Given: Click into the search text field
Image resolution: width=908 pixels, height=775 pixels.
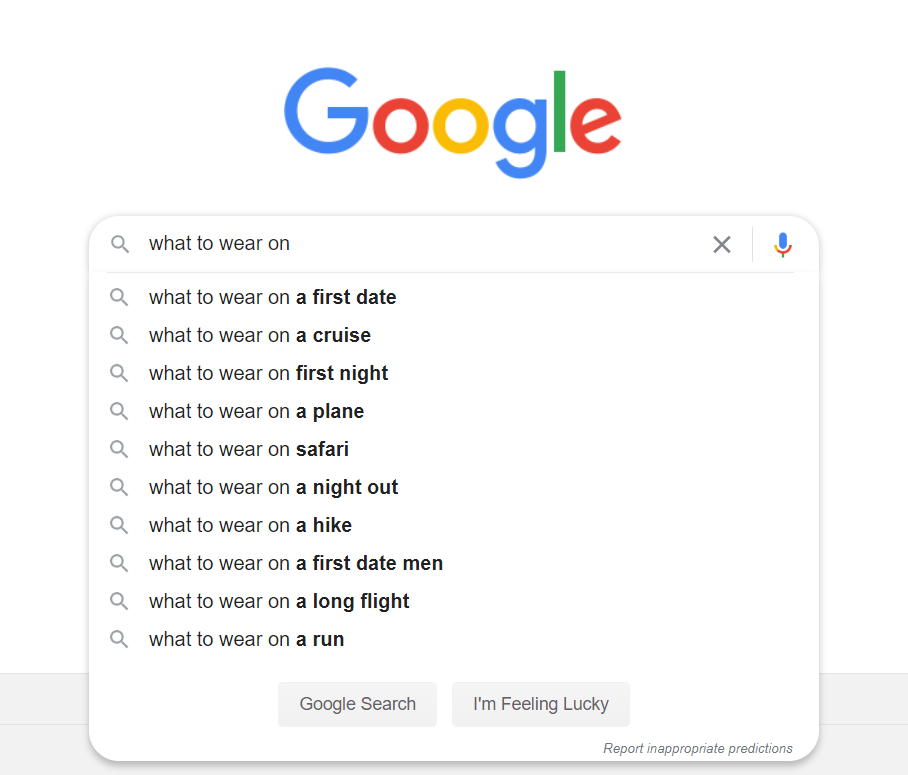Looking at the screenshot, I should [x=423, y=244].
